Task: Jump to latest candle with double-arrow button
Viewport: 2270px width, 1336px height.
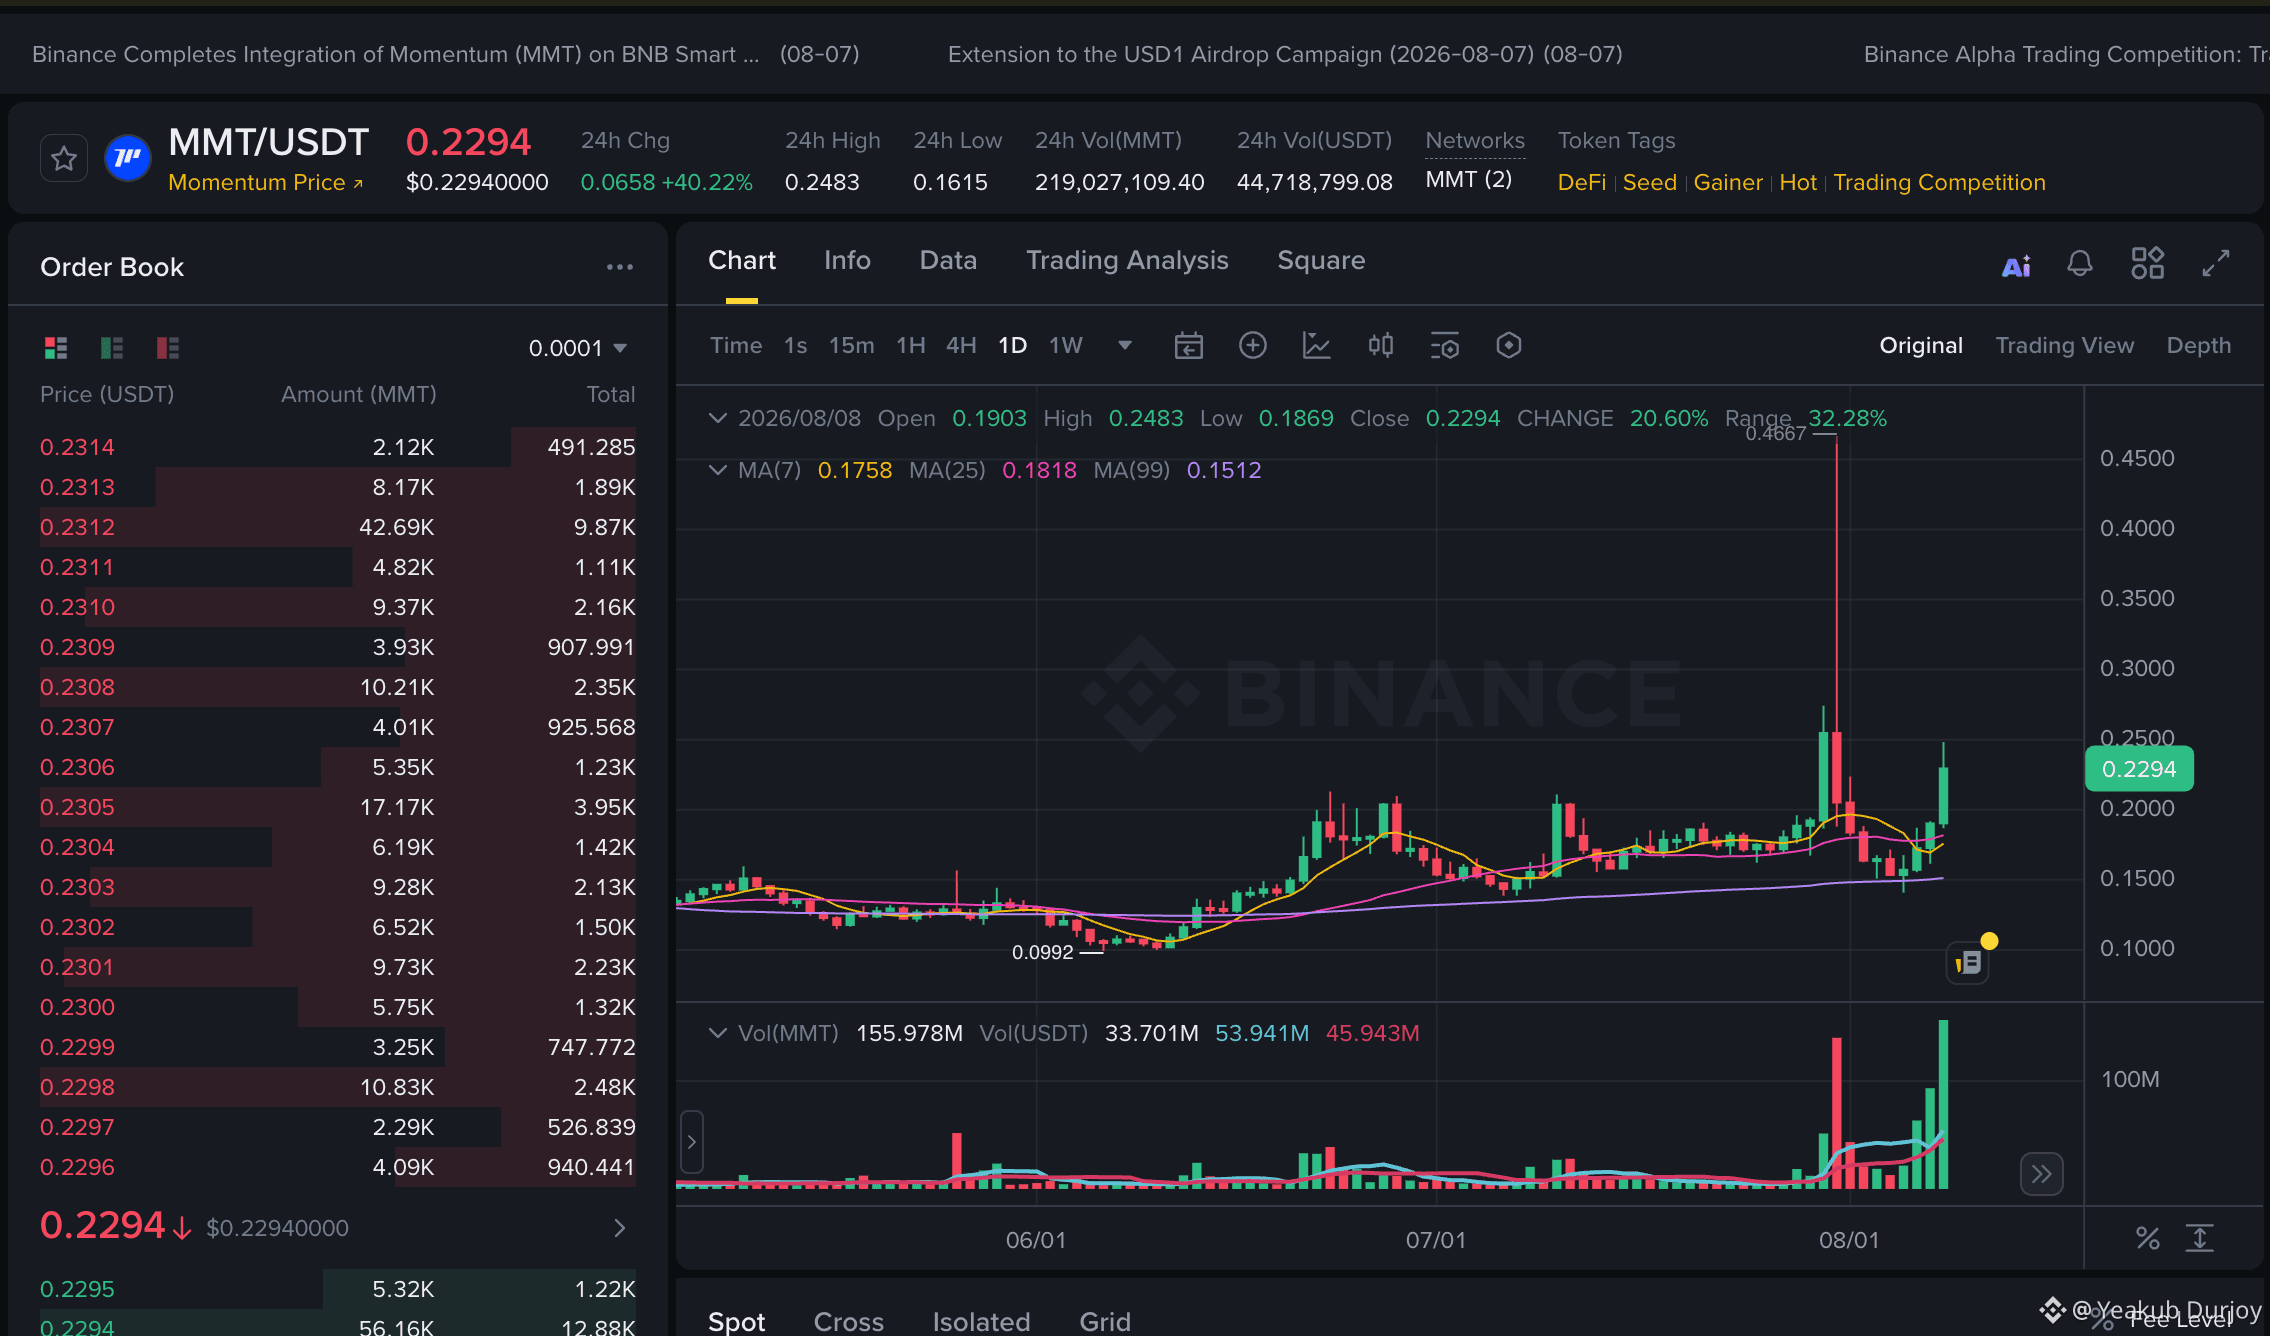Action: (x=2041, y=1174)
